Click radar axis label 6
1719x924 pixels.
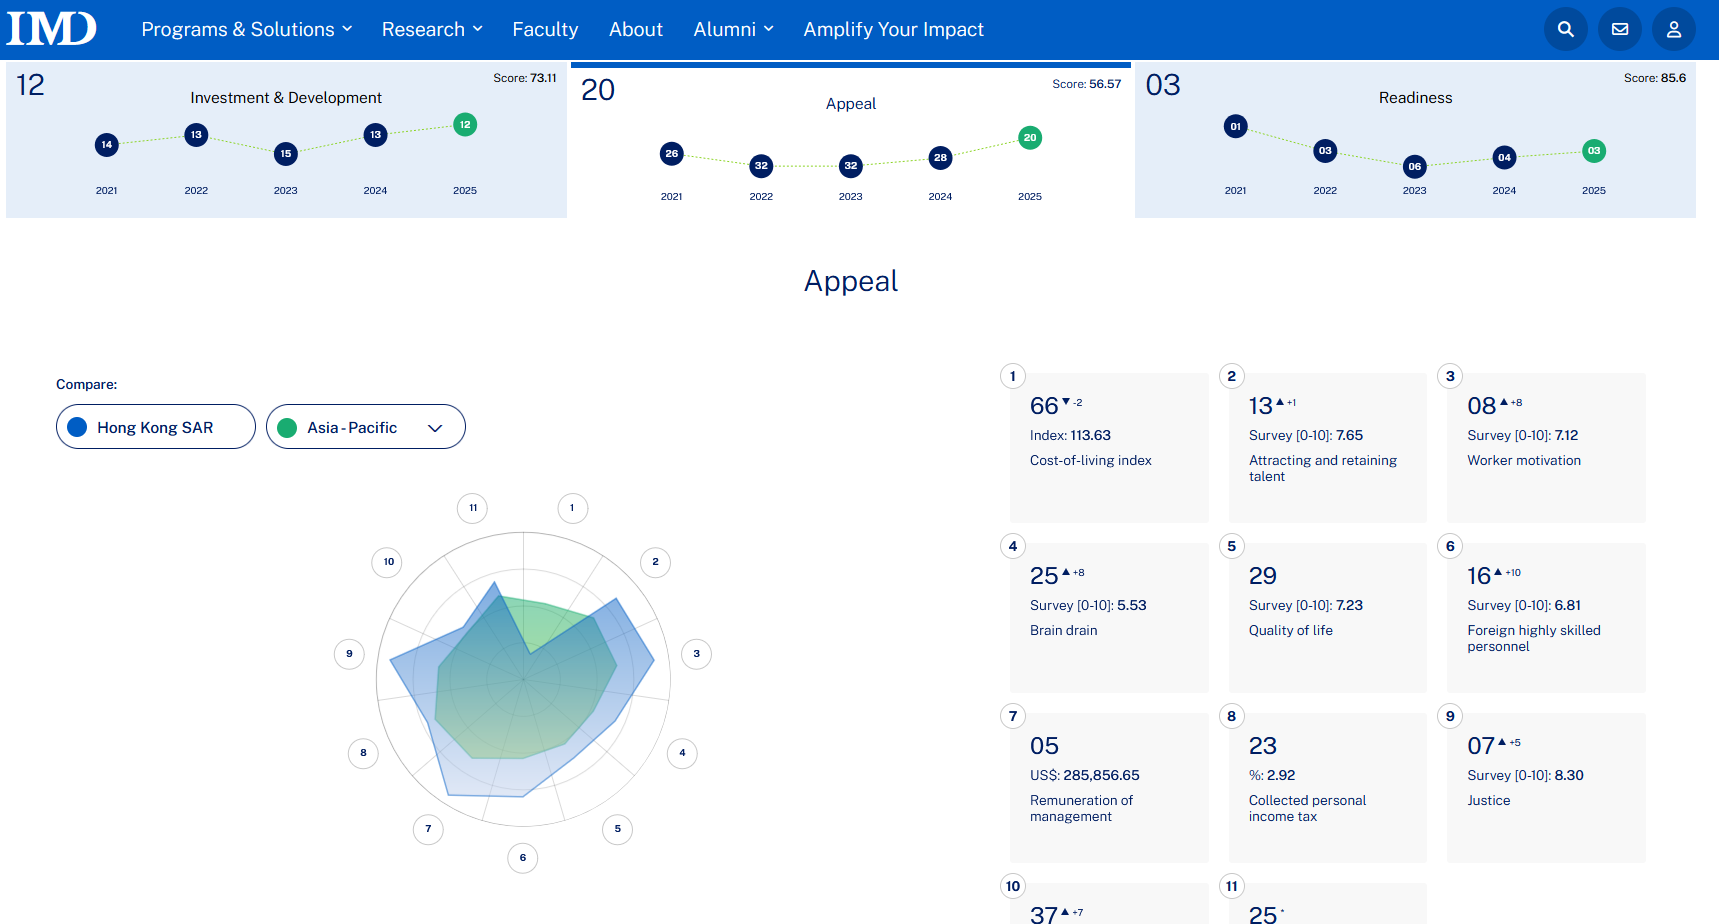pos(523,858)
